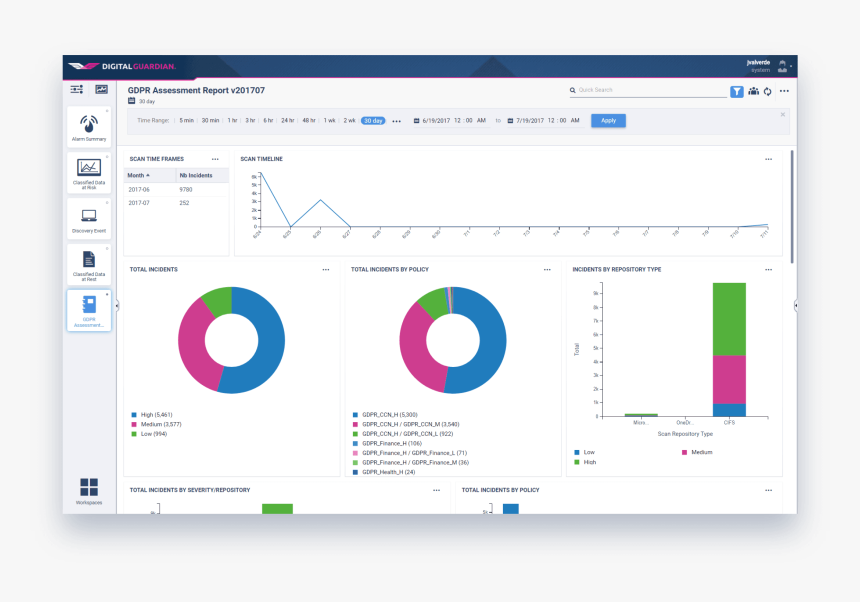The image size is (860, 602).
Task: Select the 24 hr time range
Action: (287, 121)
